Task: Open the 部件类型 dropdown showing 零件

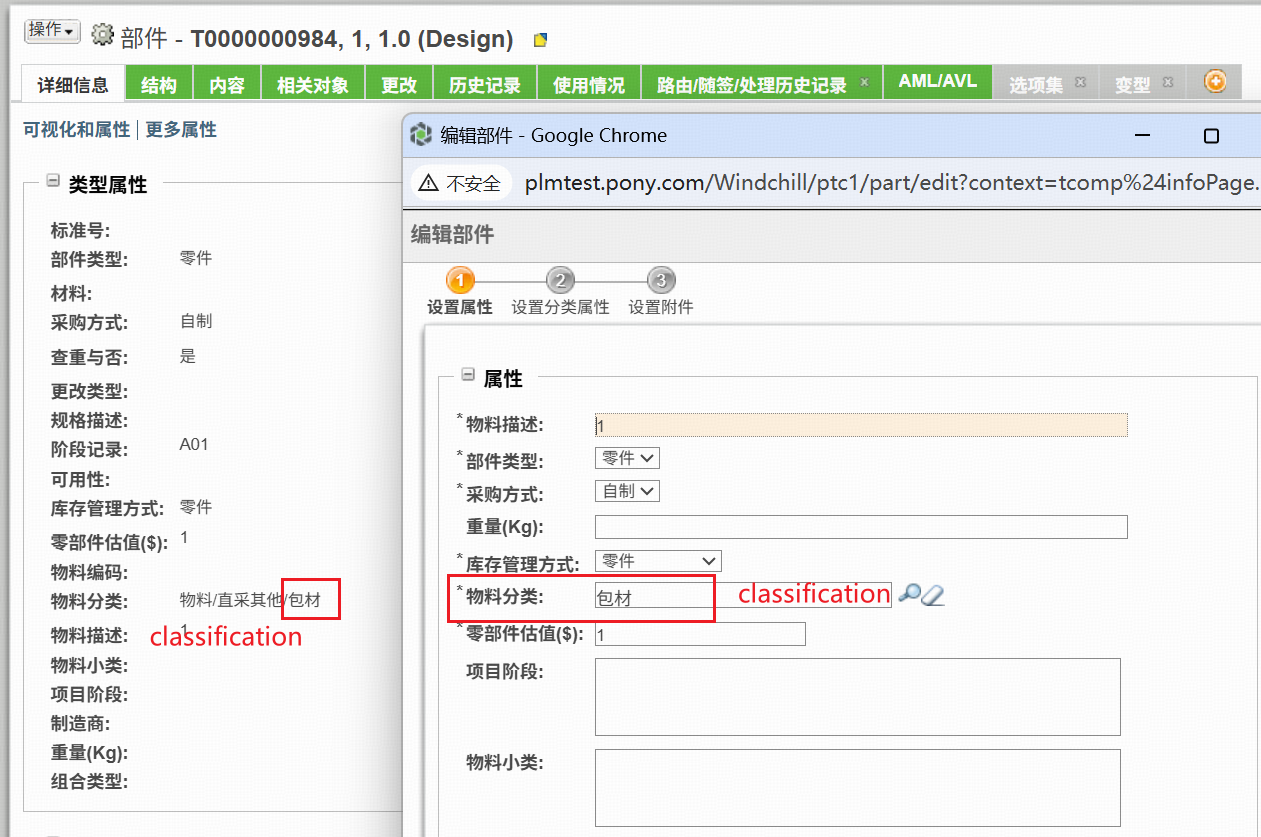Action: point(627,457)
